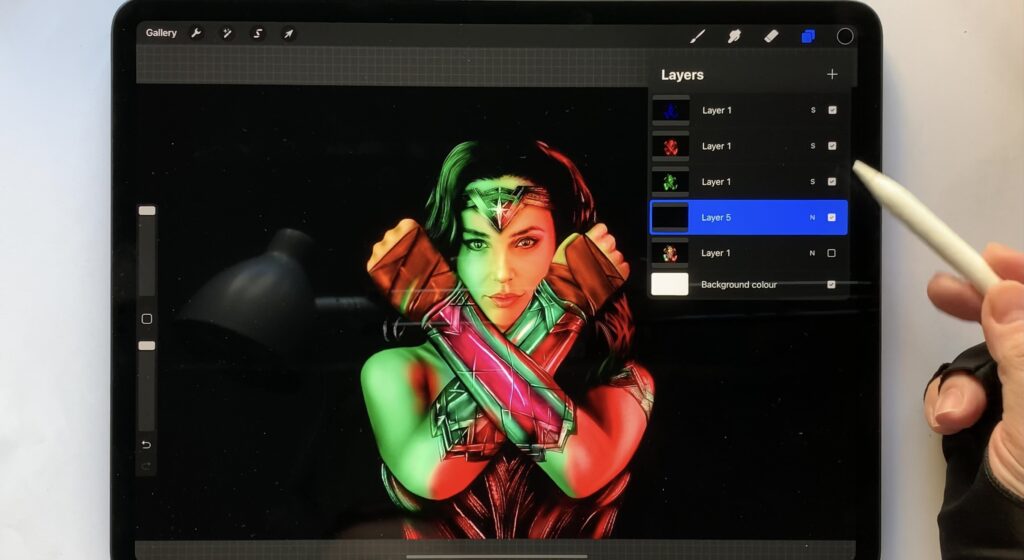Expand blend mode S on blue-thumbnail Layer 1
The image size is (1024, 560).
pos(812,110)
